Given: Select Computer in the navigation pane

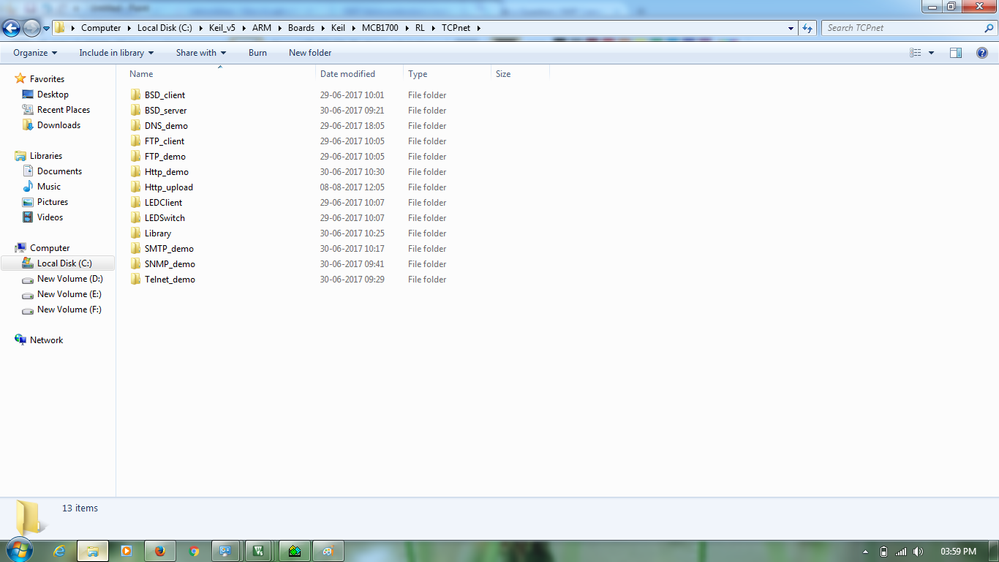Looking at the screenshot, I should [x=49, y=248].
